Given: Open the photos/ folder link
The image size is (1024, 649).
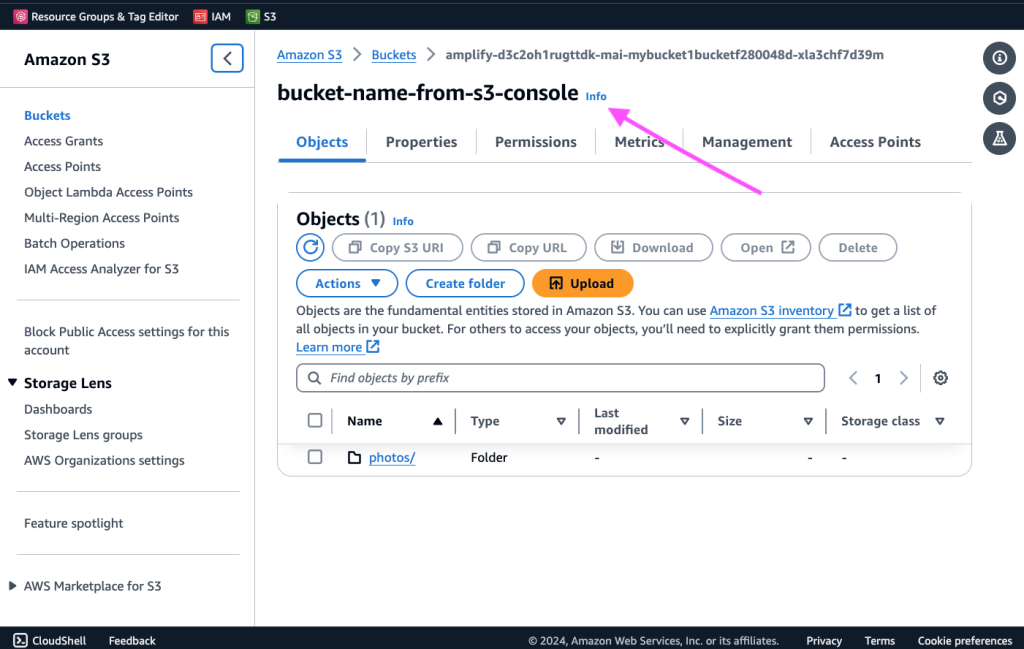Looking at the screenshot, I should pyautogui.click(x=392, y=458).
